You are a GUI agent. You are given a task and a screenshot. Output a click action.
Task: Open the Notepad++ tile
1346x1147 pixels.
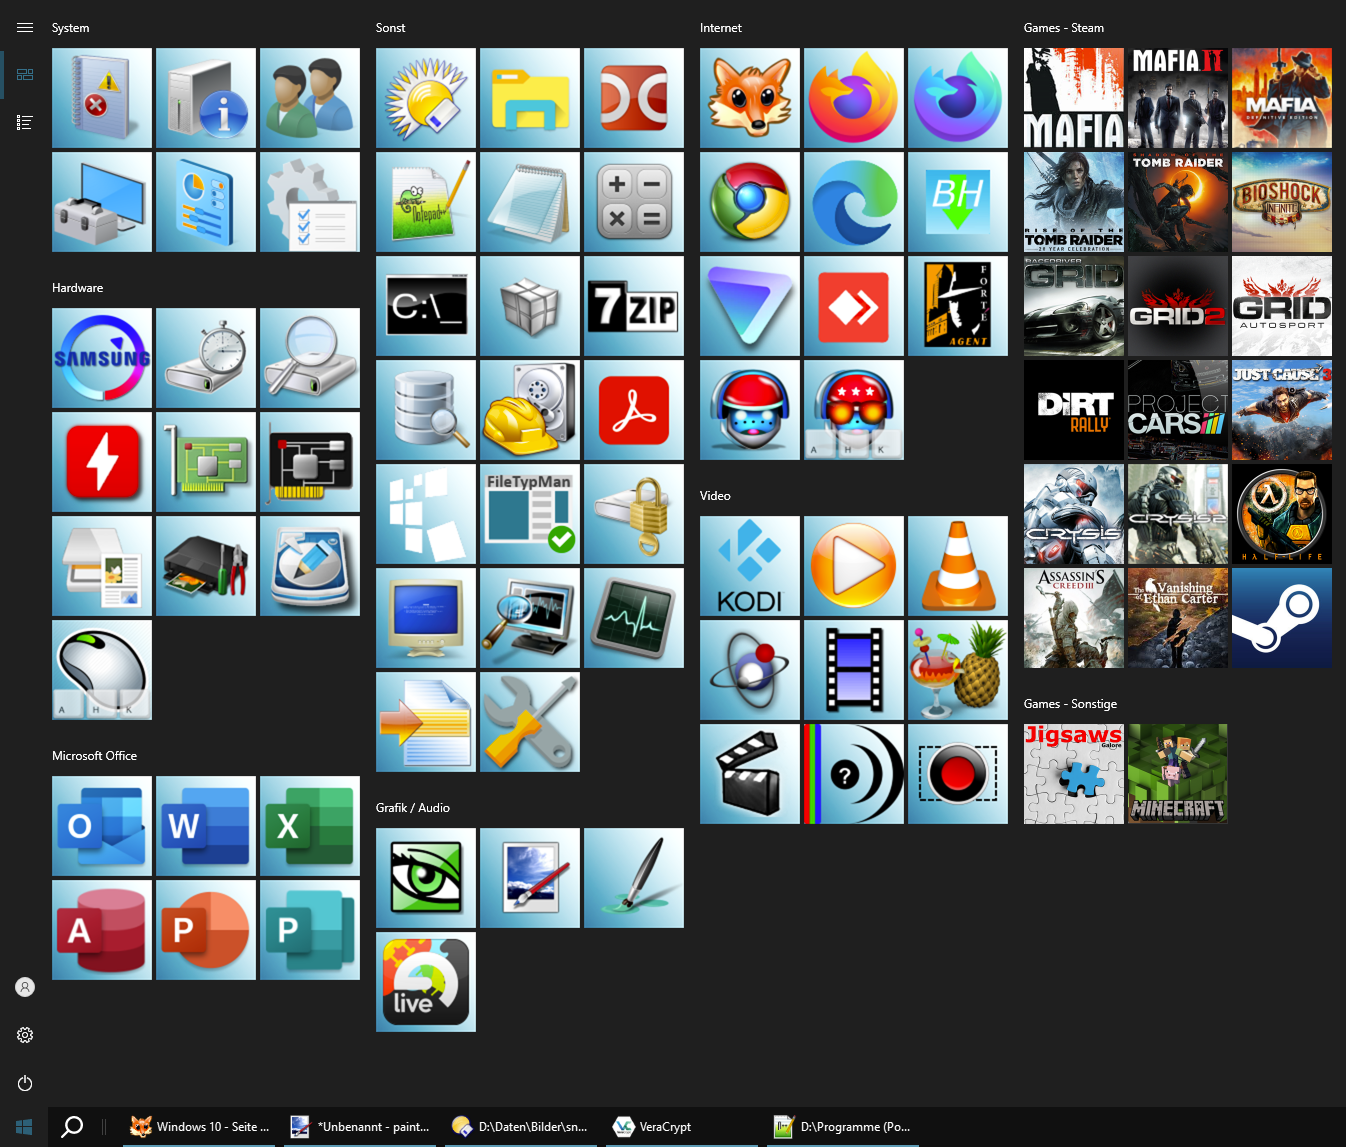pos(426,202)
